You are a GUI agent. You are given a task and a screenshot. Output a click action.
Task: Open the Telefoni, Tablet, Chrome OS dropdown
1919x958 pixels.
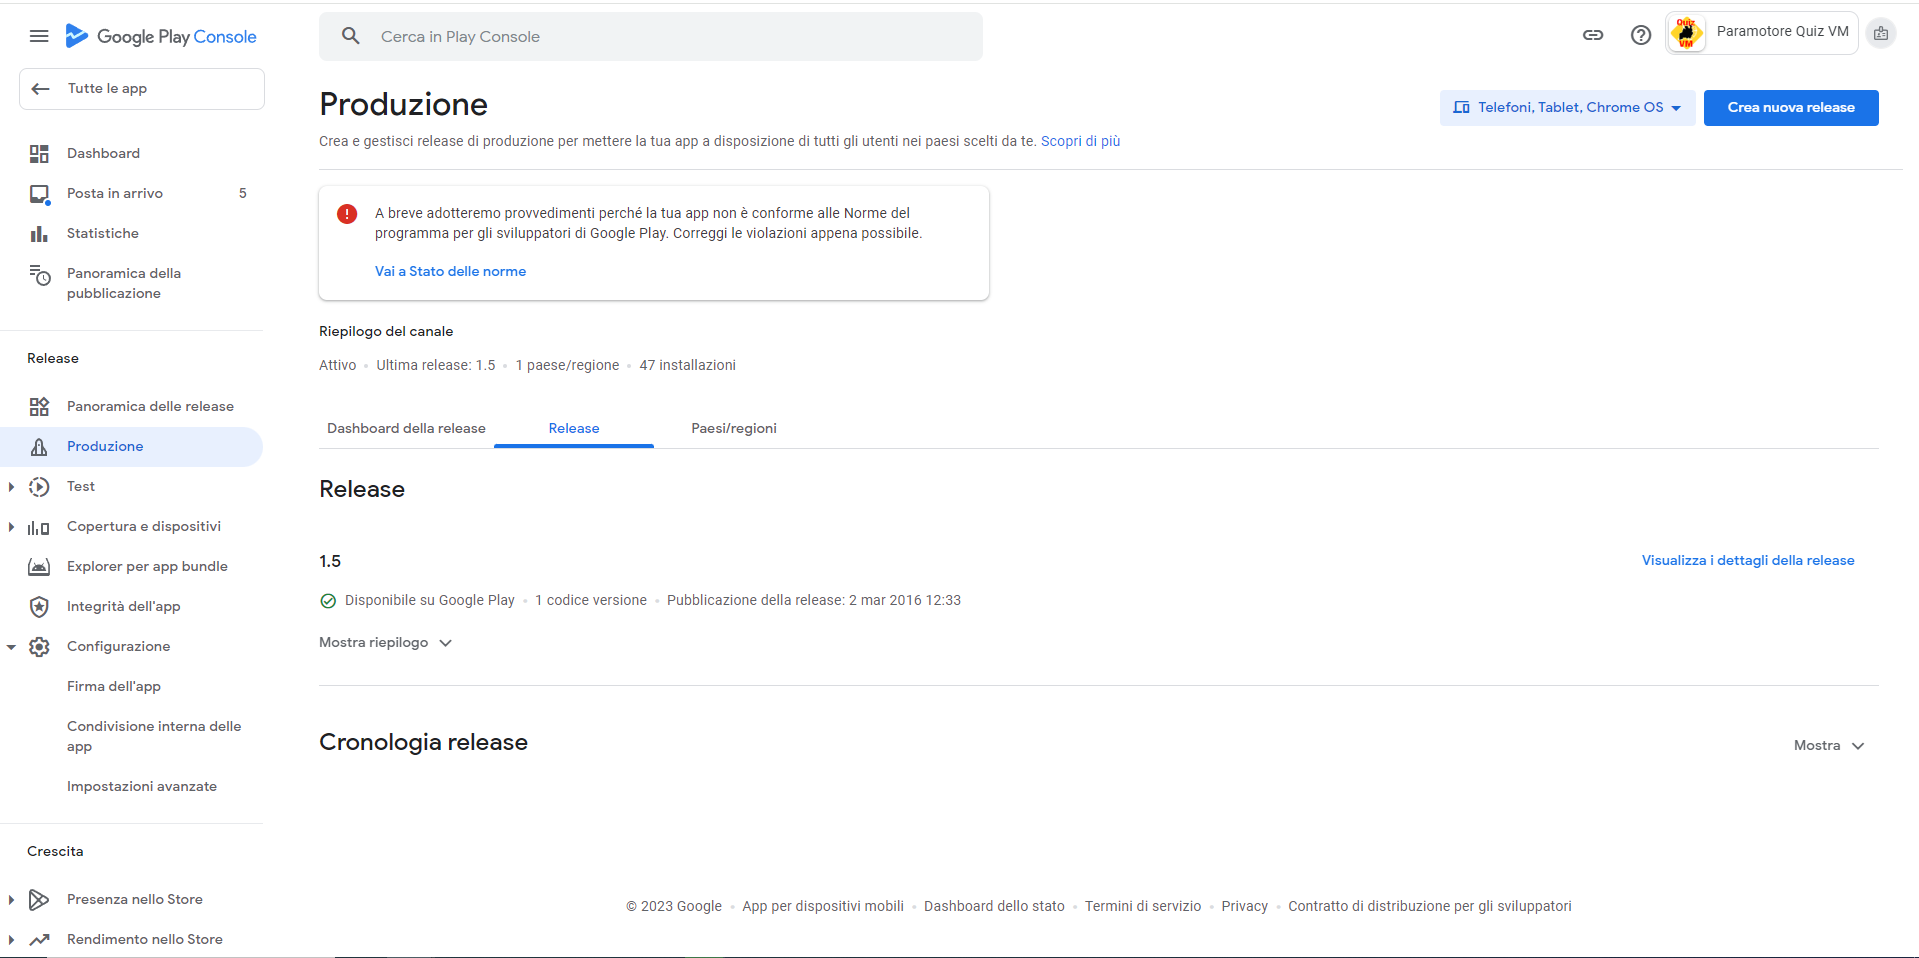[1568, 108]
